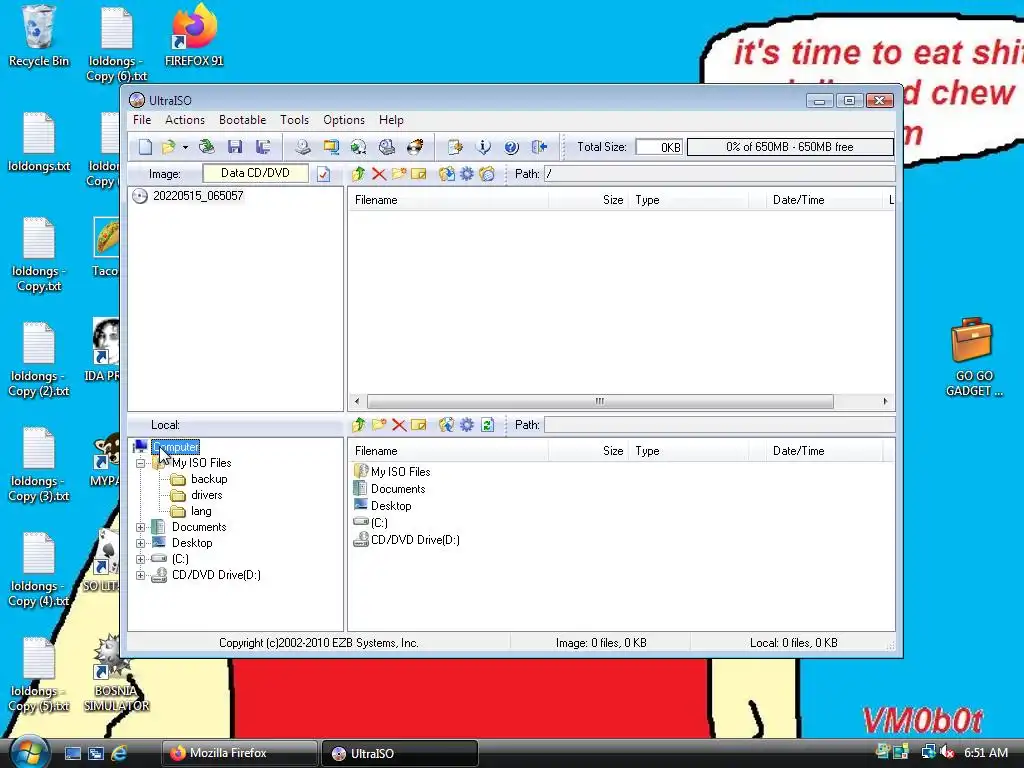The width and height of the screenshot is (1024, 768).
Task: Click the Extract files icon in Image toolbar
Action: click(x=447, y=174)
